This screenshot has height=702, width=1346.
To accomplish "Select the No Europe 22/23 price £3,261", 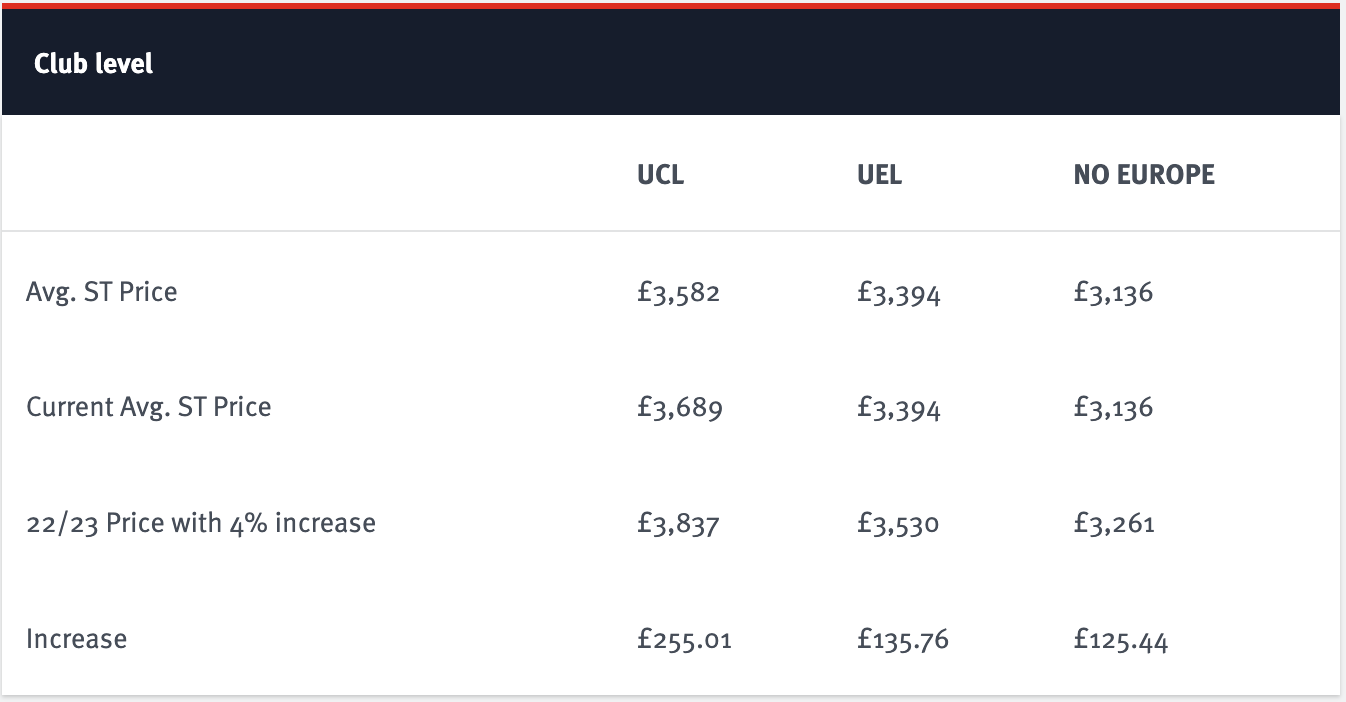I will pyautogui.click(x=1114, y=524).
